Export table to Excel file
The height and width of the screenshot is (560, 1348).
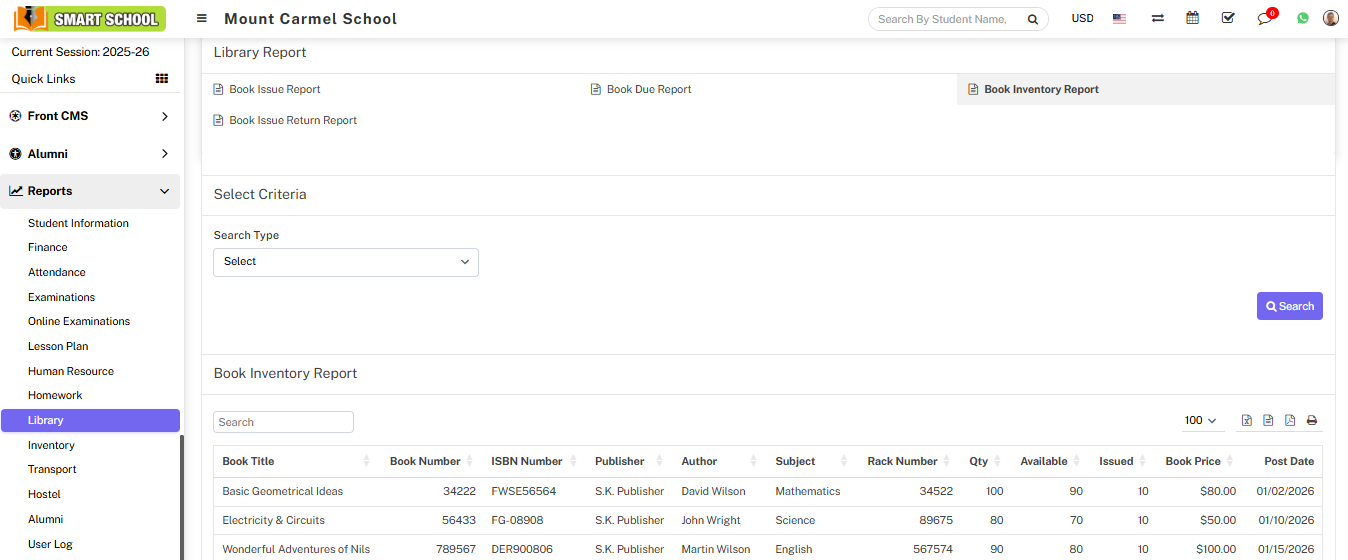[1247, 421]
